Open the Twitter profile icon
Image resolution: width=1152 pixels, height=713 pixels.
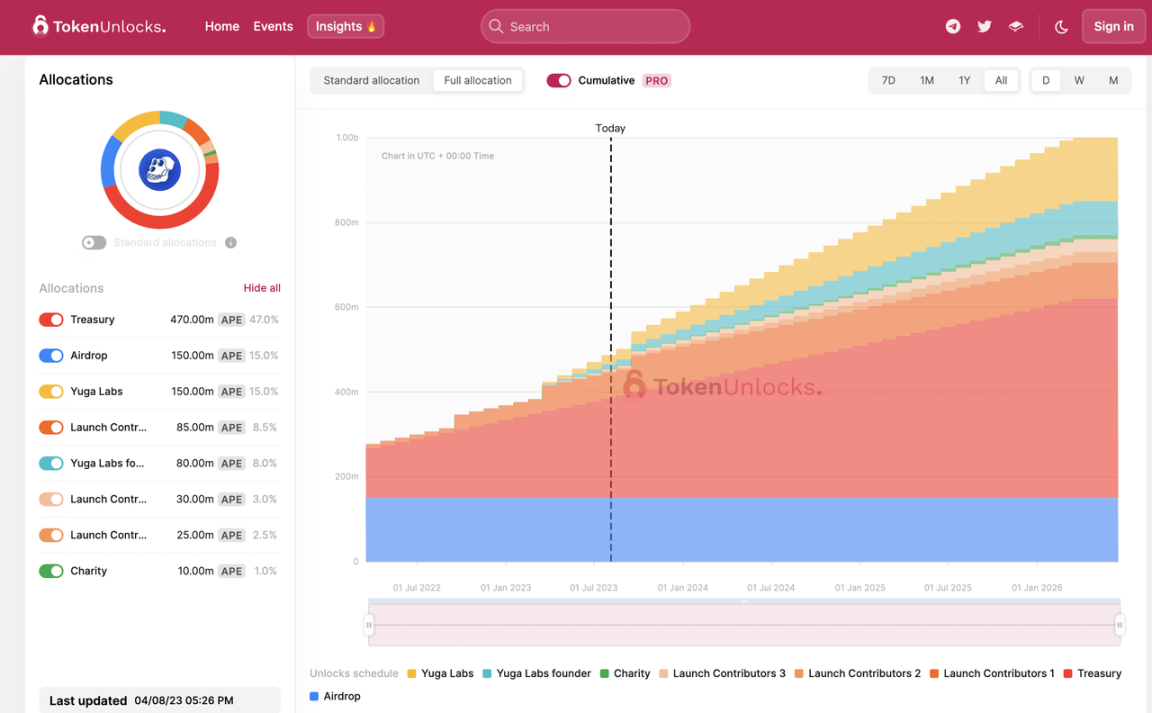984,26
